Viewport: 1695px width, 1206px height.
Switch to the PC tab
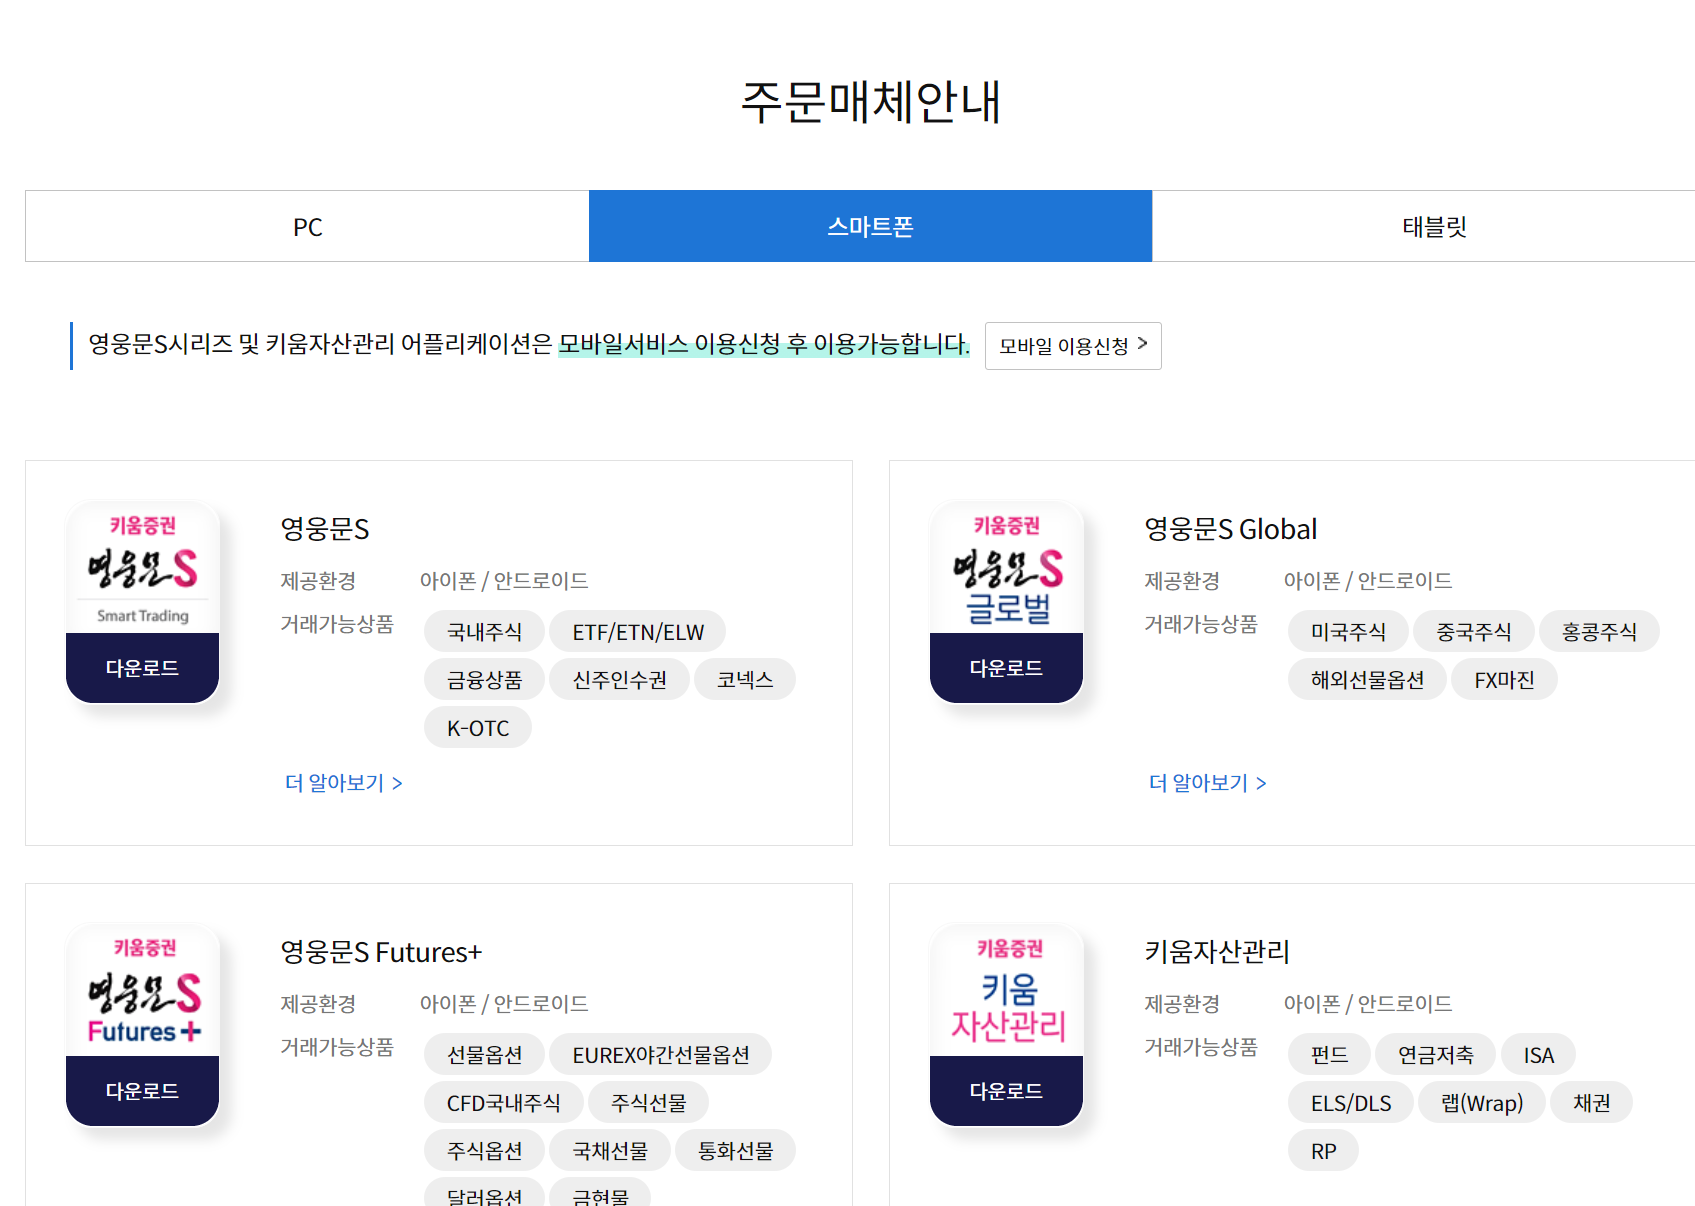(307, 227)
